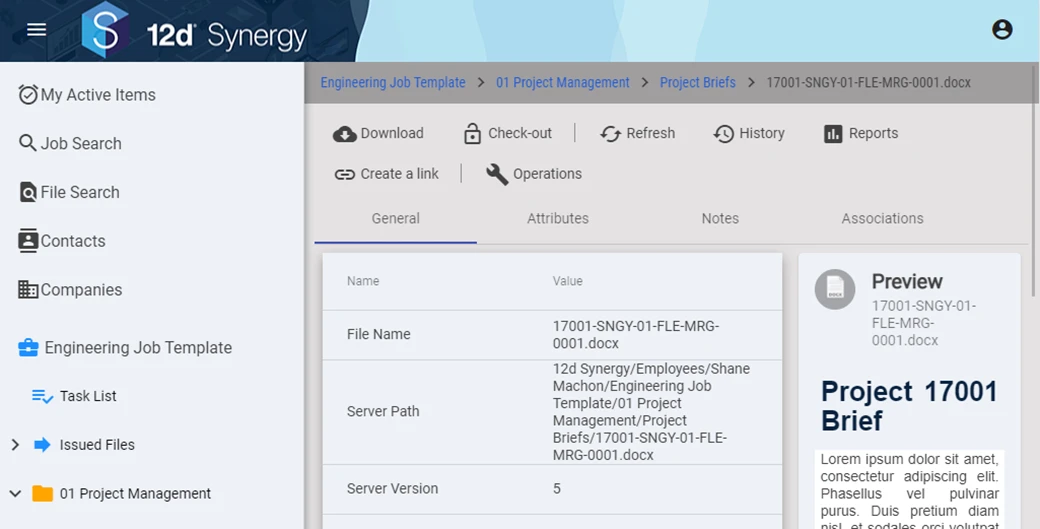Screen dimensions: 1040x529
Task: Click the History clock icon
Action: (x=724, y=134)
